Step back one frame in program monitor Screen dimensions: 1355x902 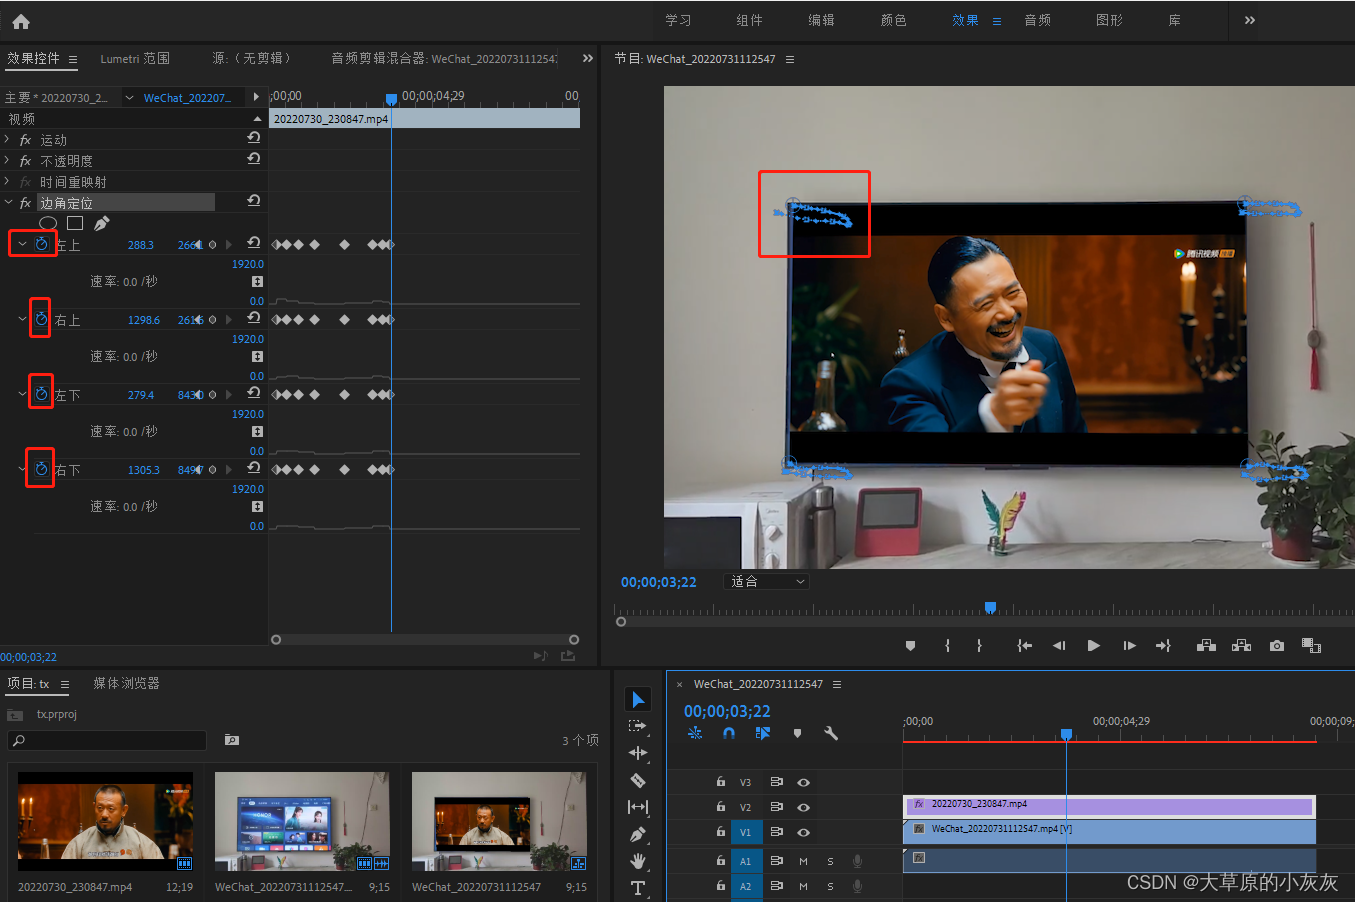(1059, 646)
